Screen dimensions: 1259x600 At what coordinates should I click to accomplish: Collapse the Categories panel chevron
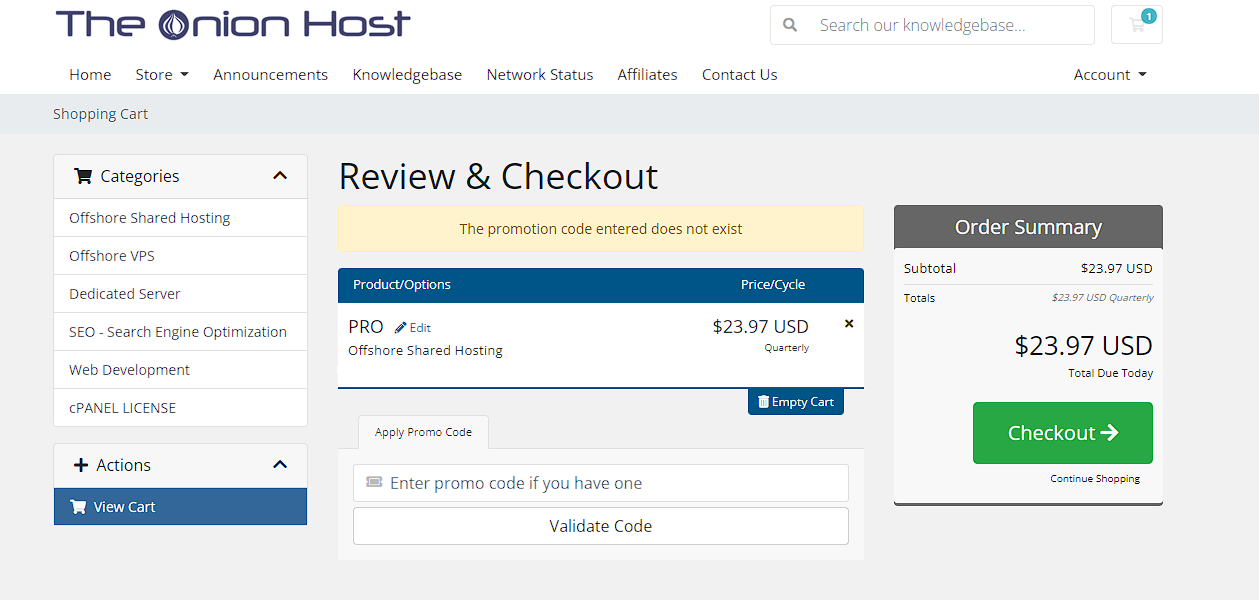[280, 176]
